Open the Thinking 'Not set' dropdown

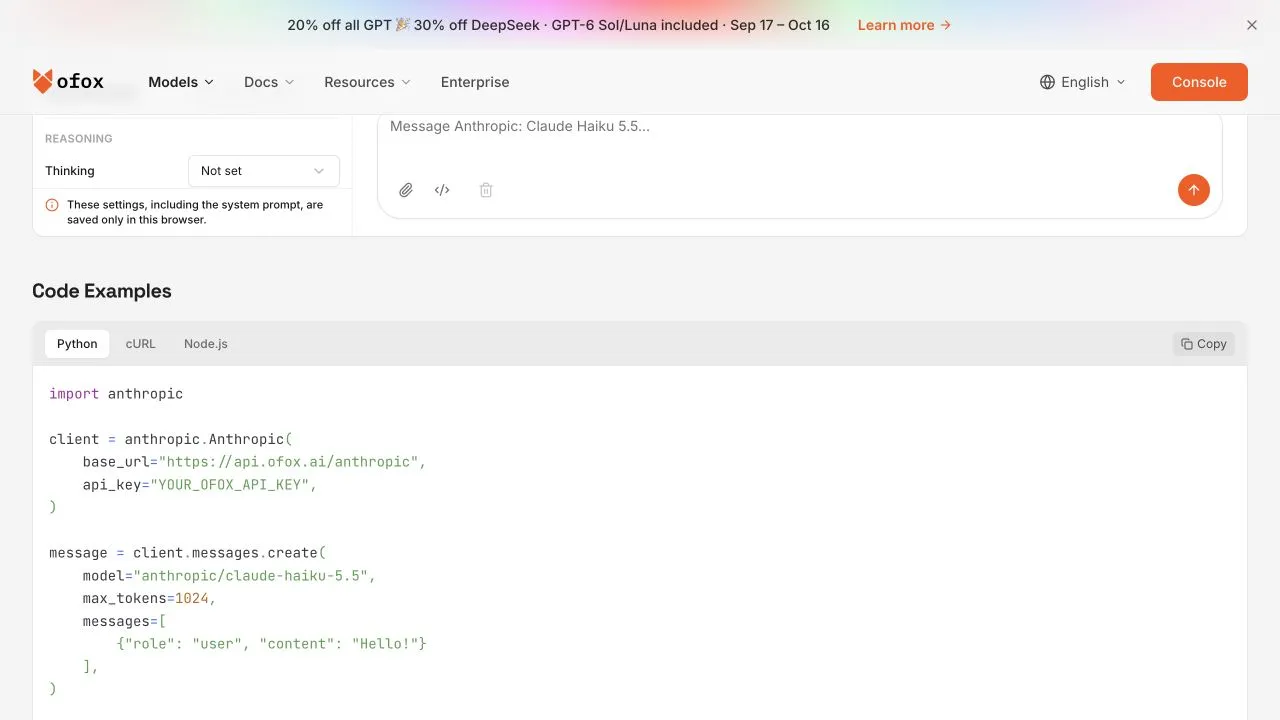pyautogui.click(x=264, y=171)
